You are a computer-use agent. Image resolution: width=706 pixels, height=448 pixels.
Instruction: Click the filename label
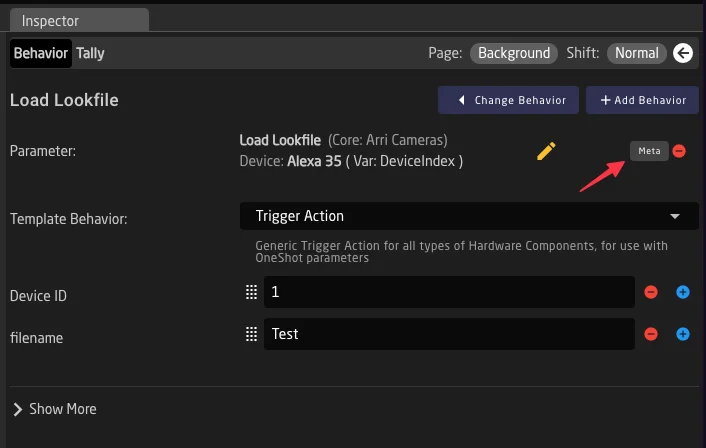[36, 338]
